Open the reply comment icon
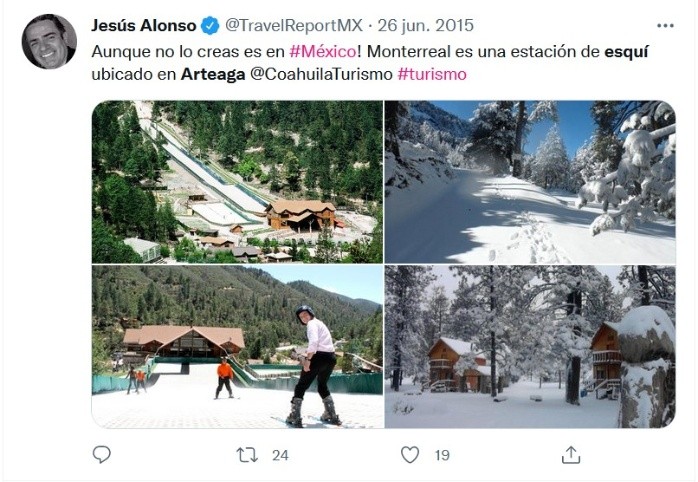Image resolution: width=698 pixels, height=482 pixels. click(x=101, y=455)
